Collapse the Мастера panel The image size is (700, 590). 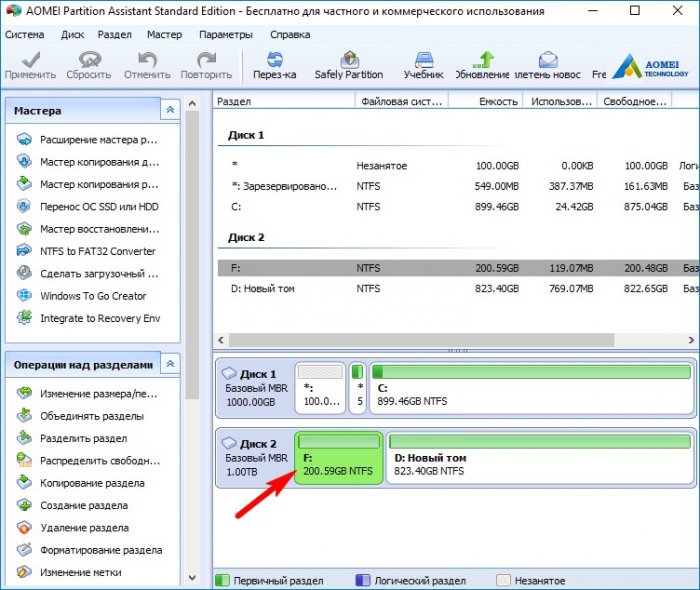coord(170,110)
